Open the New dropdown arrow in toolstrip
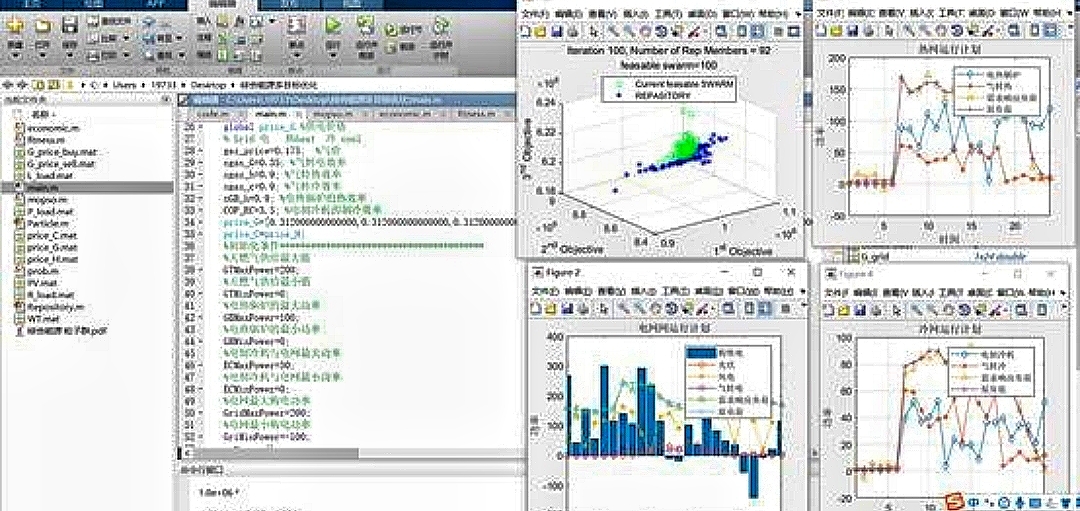Screen dimensions: 1080x511 coord(14,54)
